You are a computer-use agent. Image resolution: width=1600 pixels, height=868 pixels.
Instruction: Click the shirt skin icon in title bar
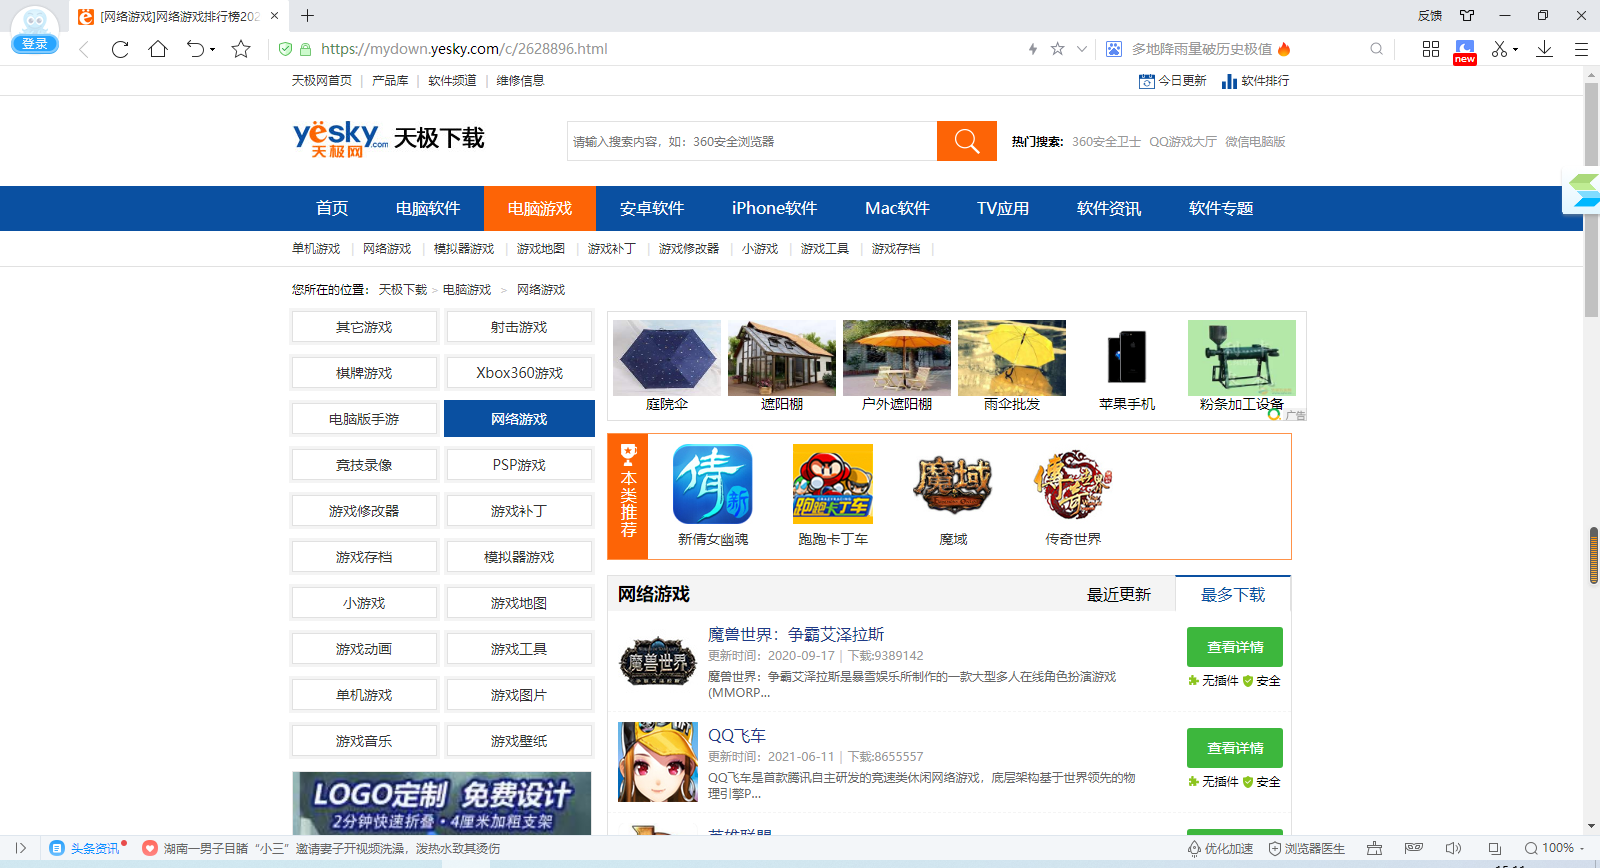[1467, 15]
